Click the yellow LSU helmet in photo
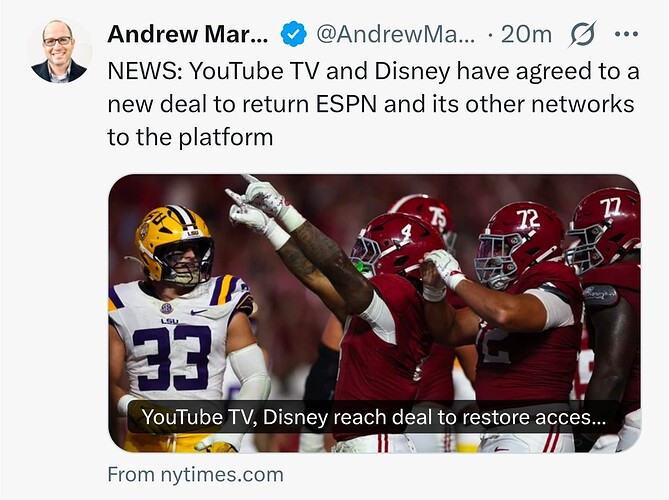The width and height of the screenshot is (669, 500). 173,240
